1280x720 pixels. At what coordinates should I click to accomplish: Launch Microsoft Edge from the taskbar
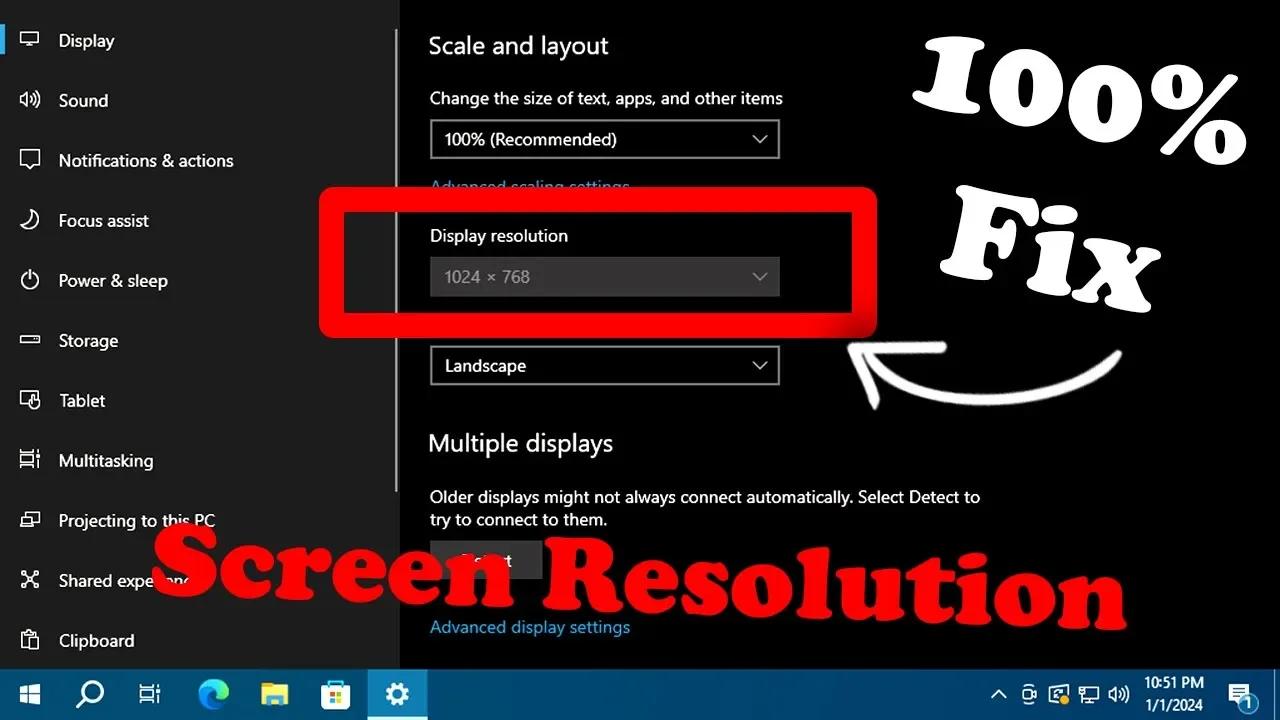(x=212, y=693)
